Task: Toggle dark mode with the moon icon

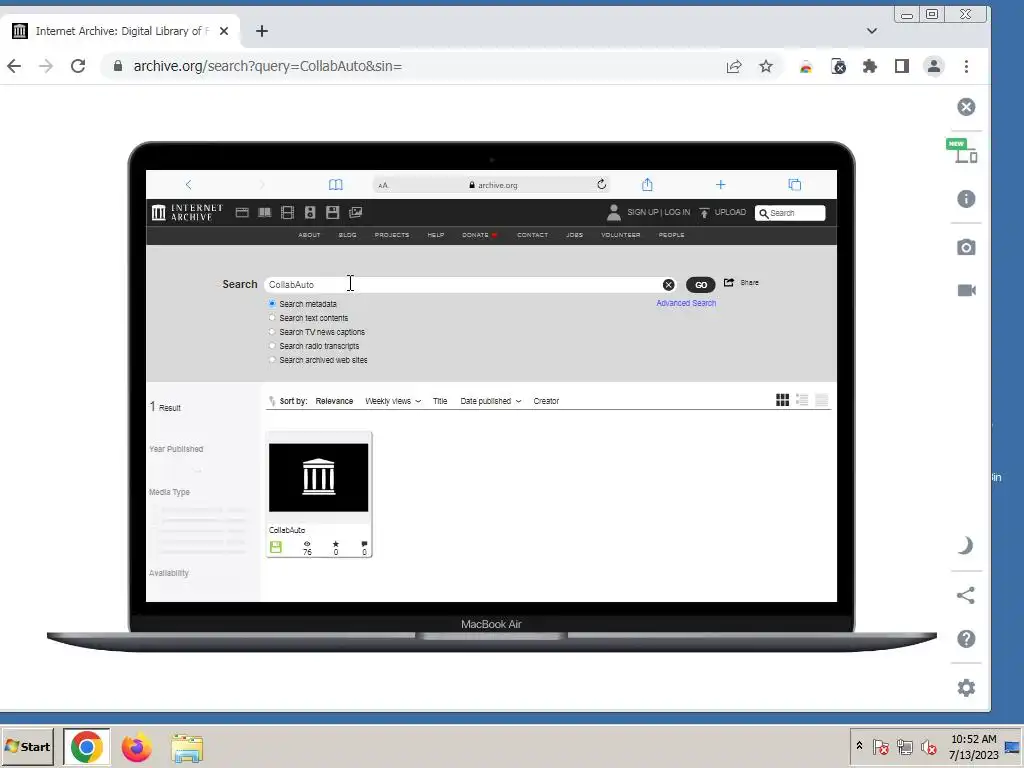Action: coord(965,545)
